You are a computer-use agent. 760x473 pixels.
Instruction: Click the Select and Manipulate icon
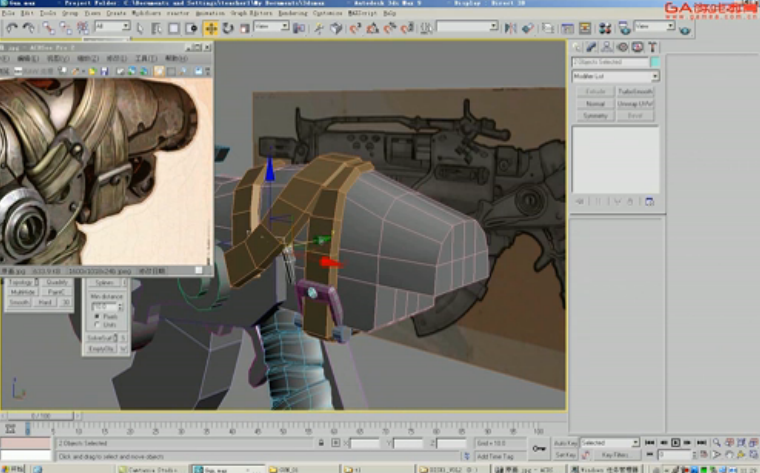pos(318,29)
